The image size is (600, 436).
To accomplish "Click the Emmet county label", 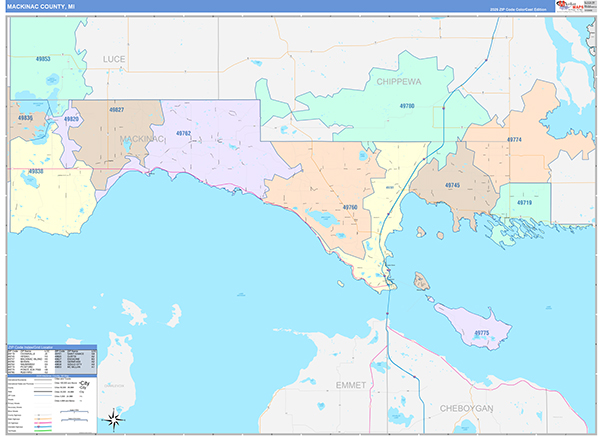I will coord(351,383).
